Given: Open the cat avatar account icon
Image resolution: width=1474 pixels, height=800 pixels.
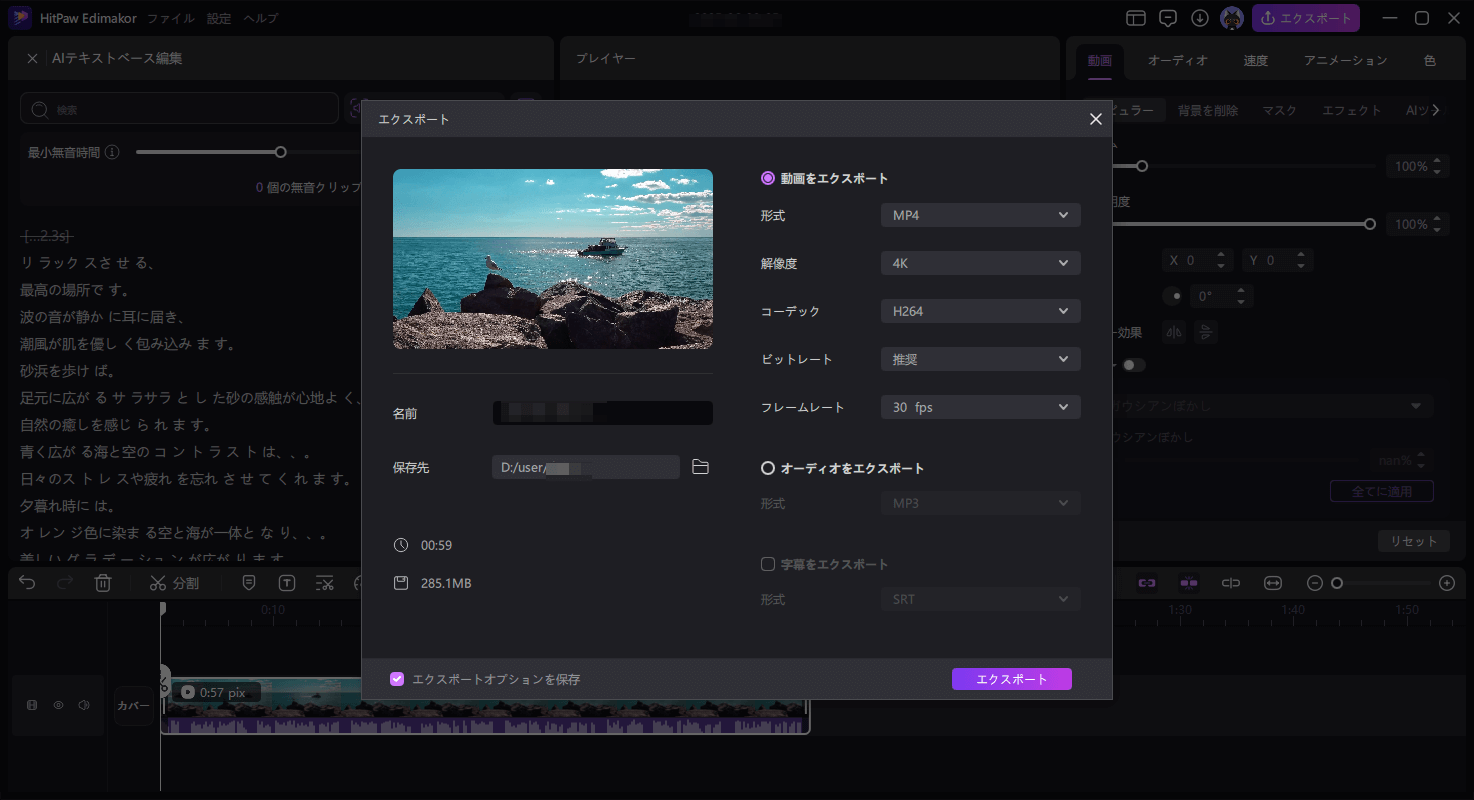Looking at the screenshot, I should tap(1232, 18).
